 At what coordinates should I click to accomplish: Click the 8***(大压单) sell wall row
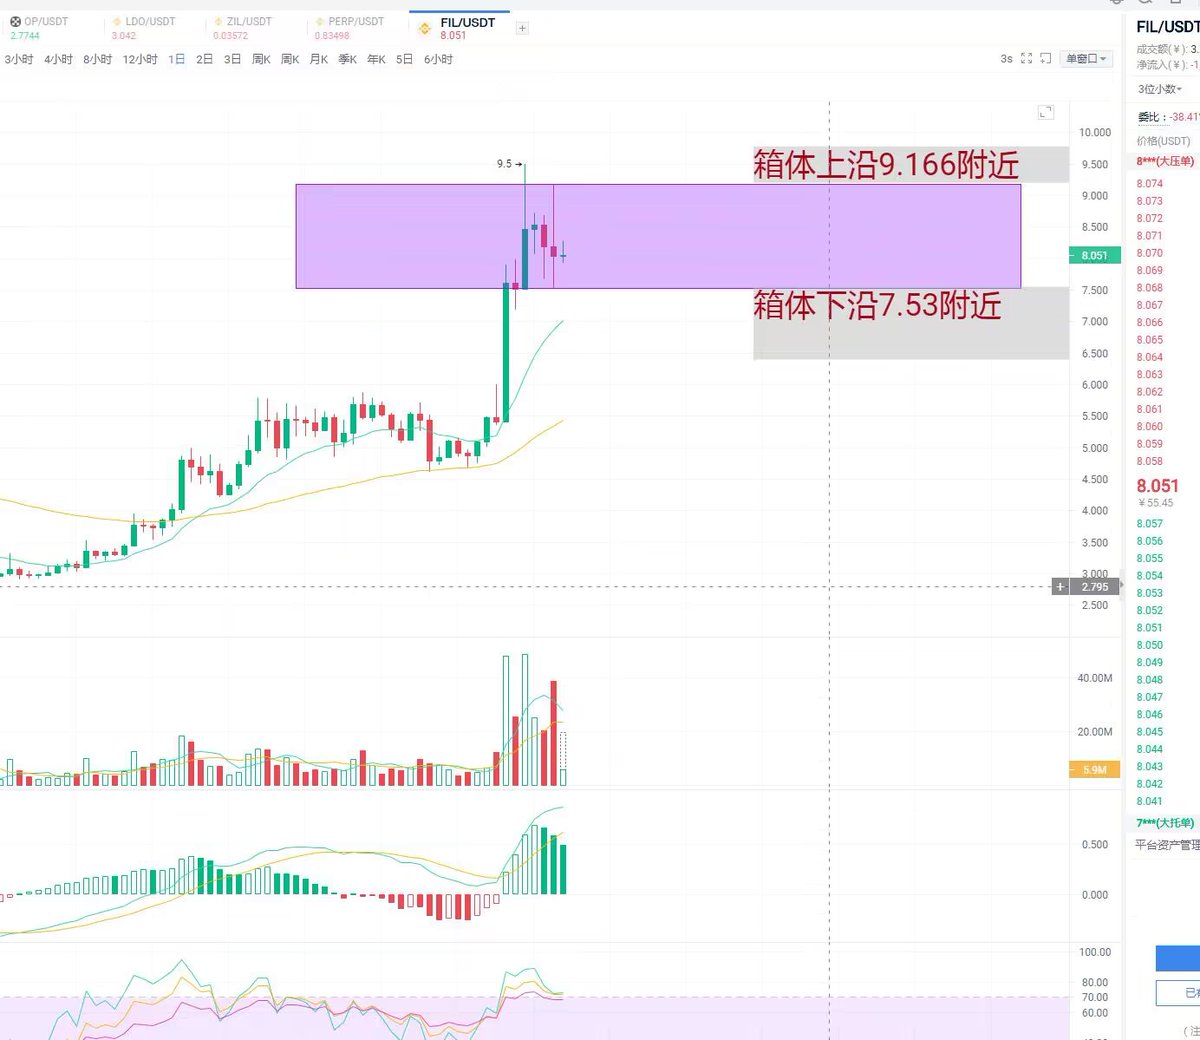coord(1165,161)
